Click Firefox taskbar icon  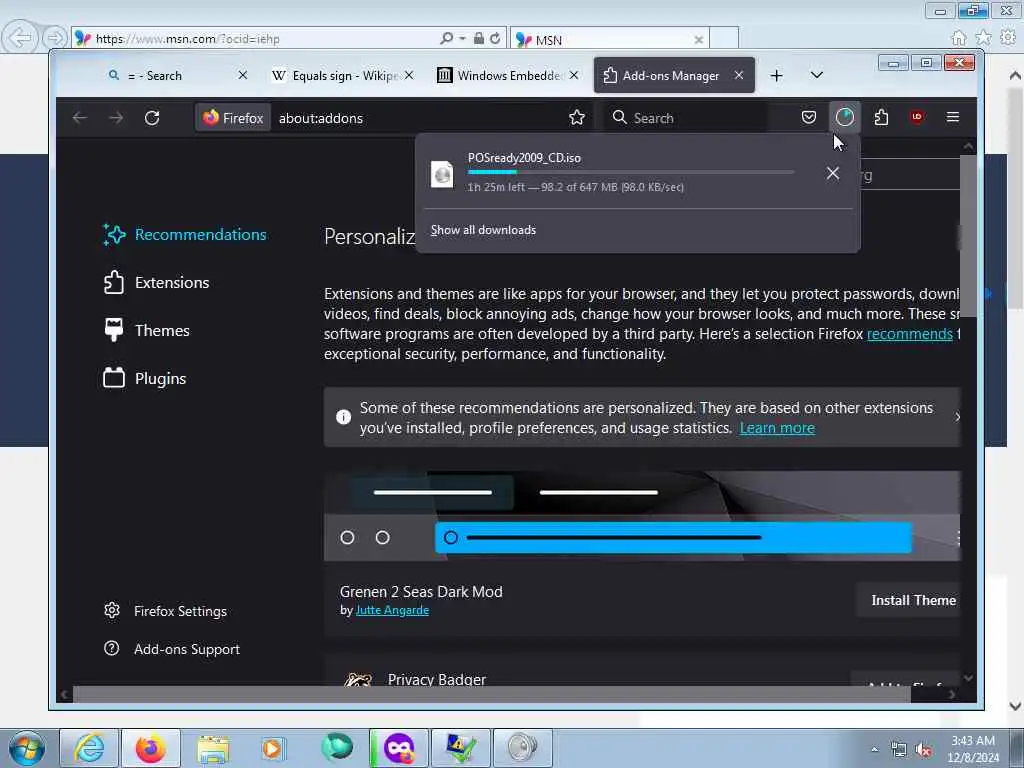click(x=151, y=748)
